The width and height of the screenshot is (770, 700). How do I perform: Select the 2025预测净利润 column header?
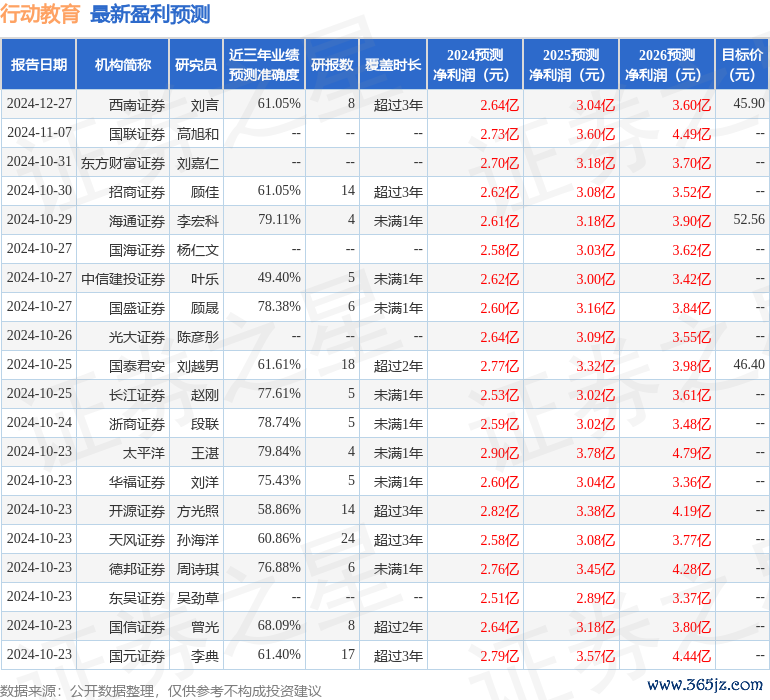click(571, 64)
